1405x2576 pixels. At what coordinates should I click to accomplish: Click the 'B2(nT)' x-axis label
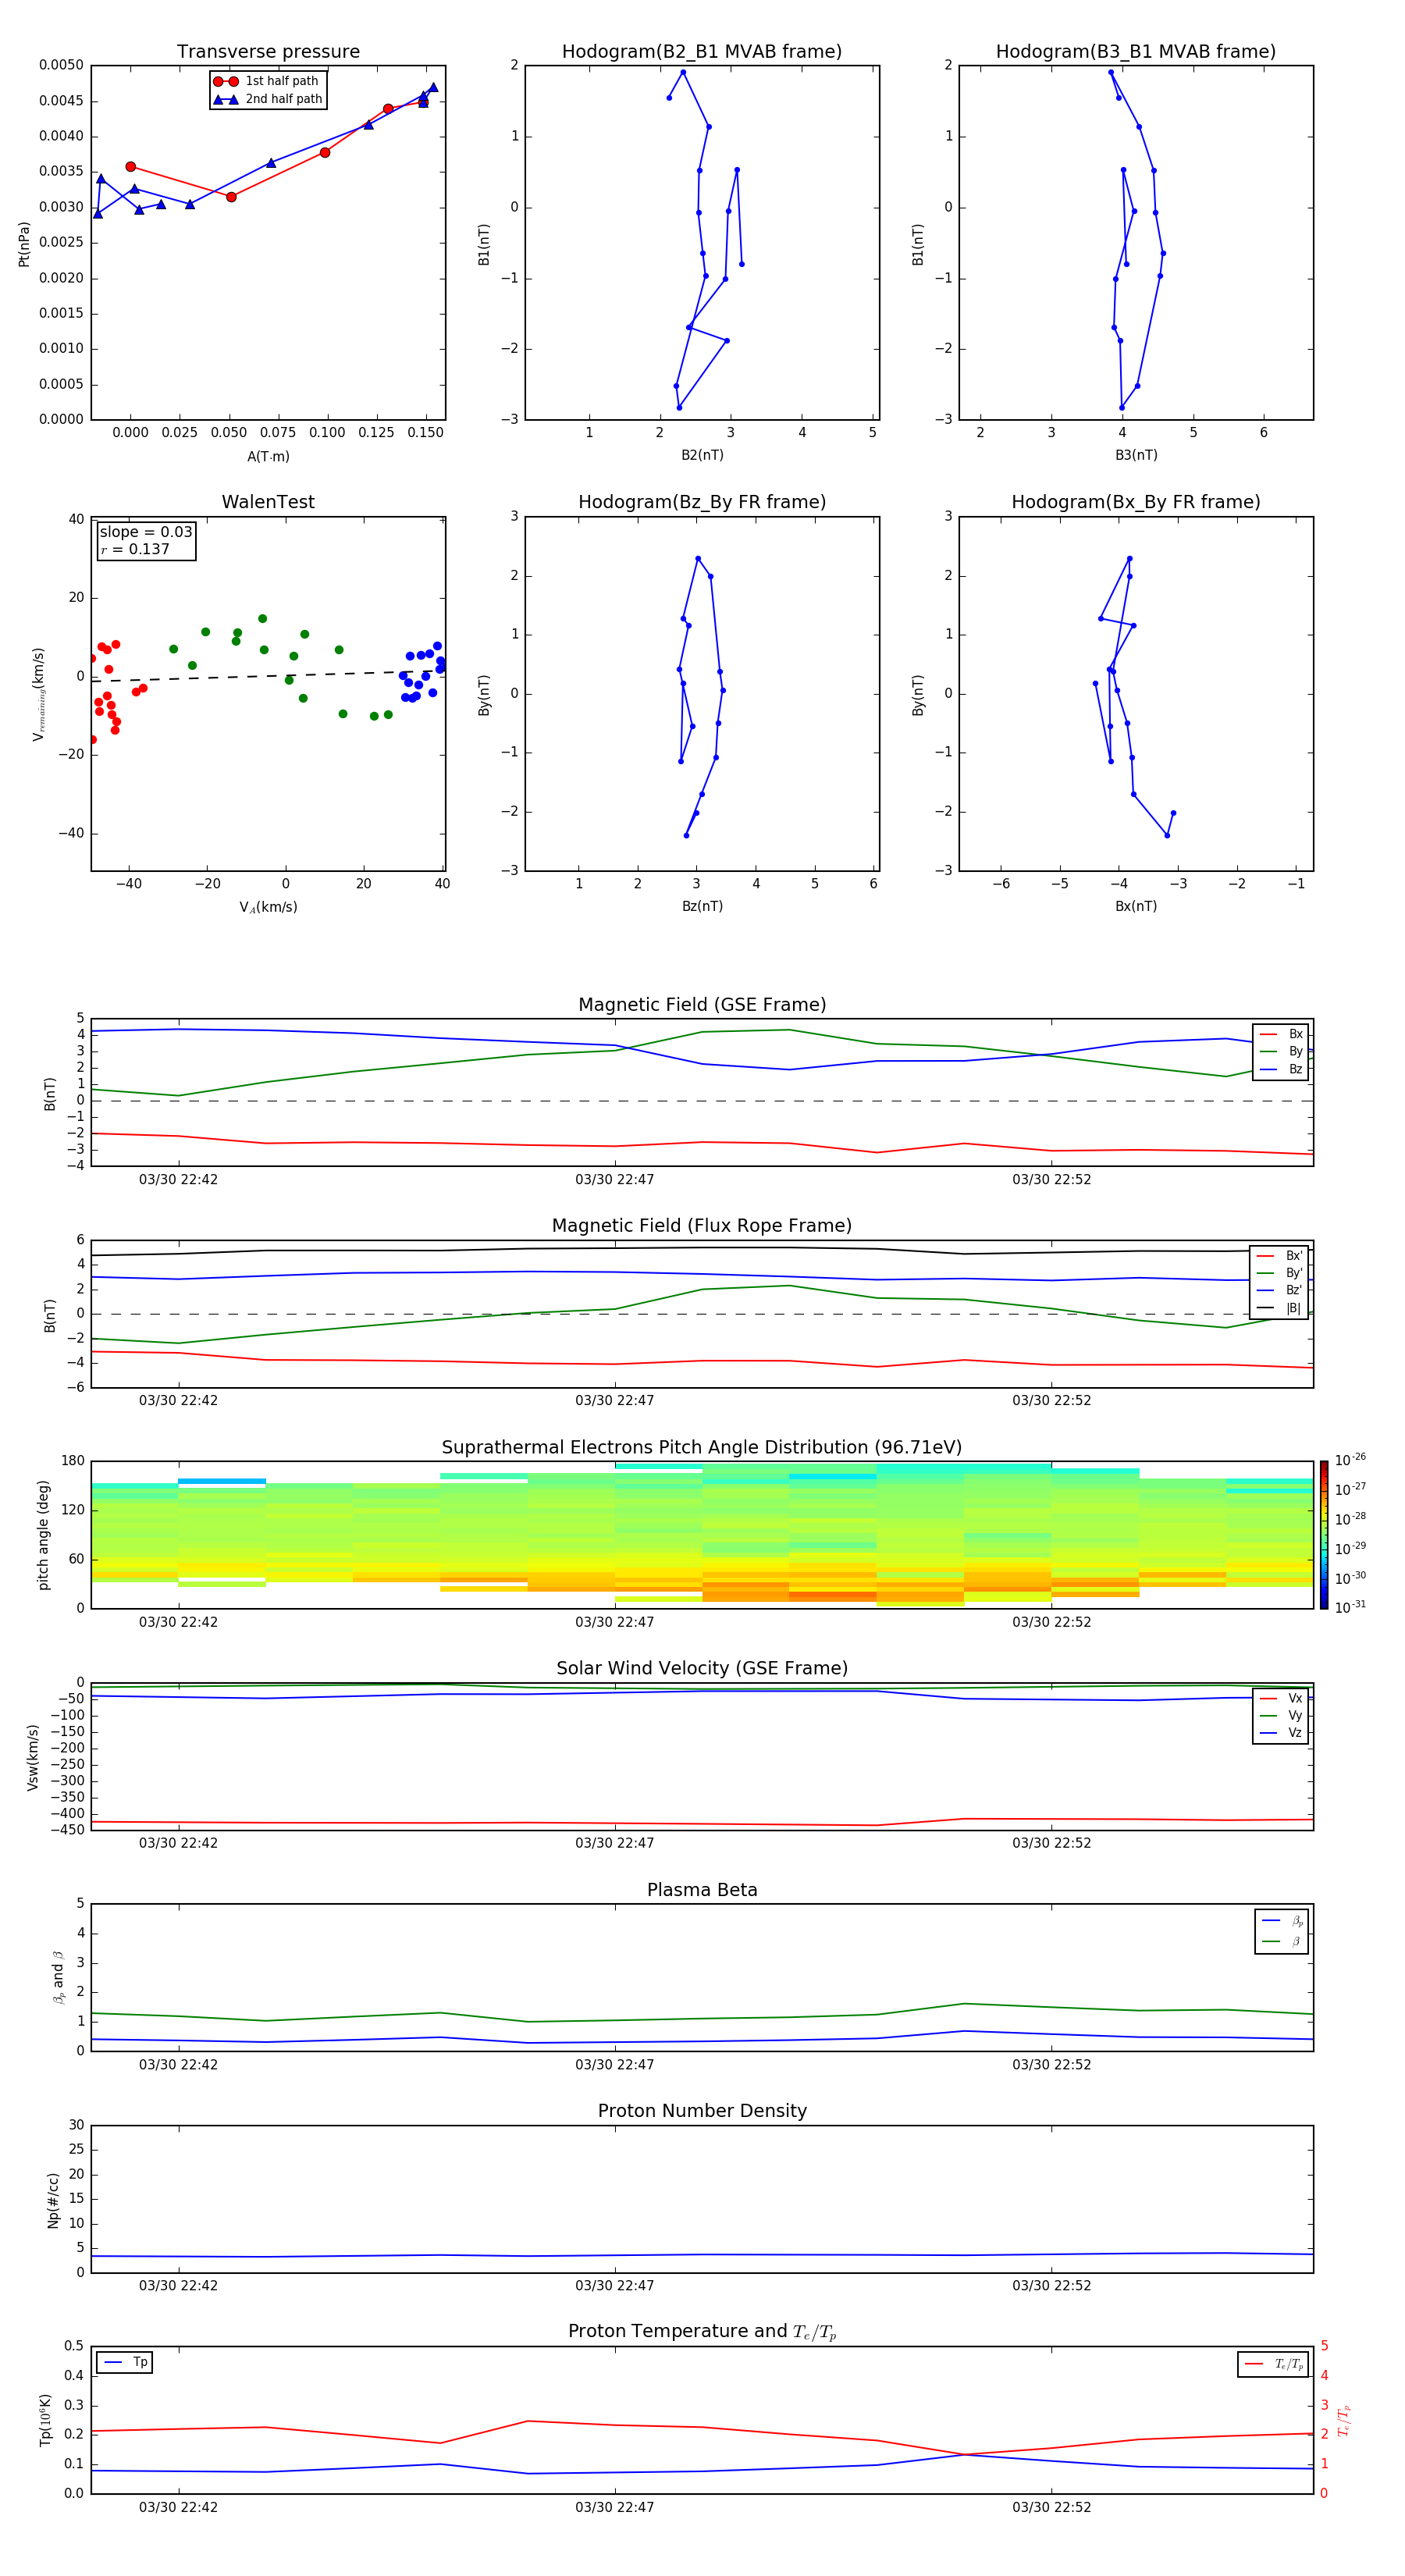pyautogui.click(x=702, y=455)
